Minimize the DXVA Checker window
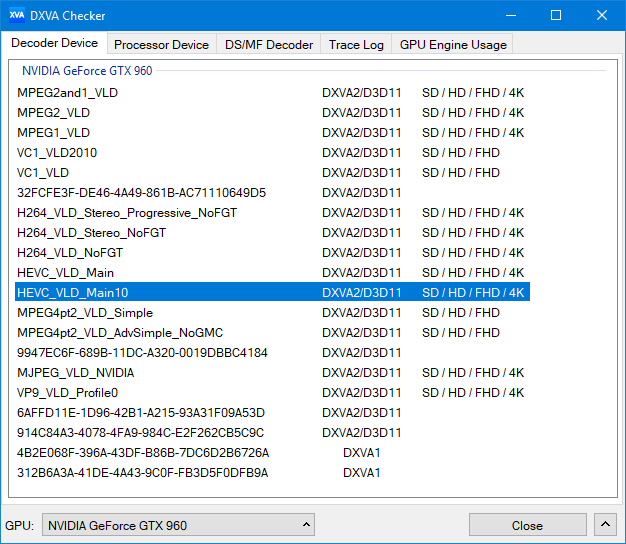626x544 pixels. coord(510,15)
